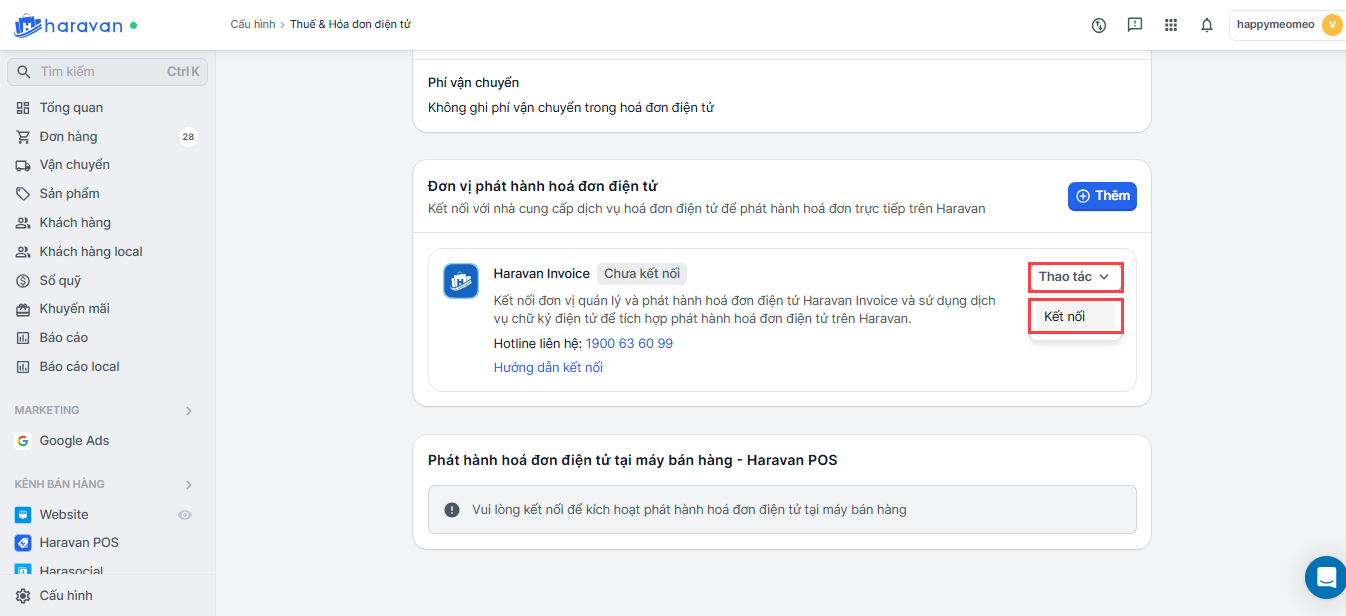Click the Website channel icon
The image size is (1346, 616).
[23, 515]
